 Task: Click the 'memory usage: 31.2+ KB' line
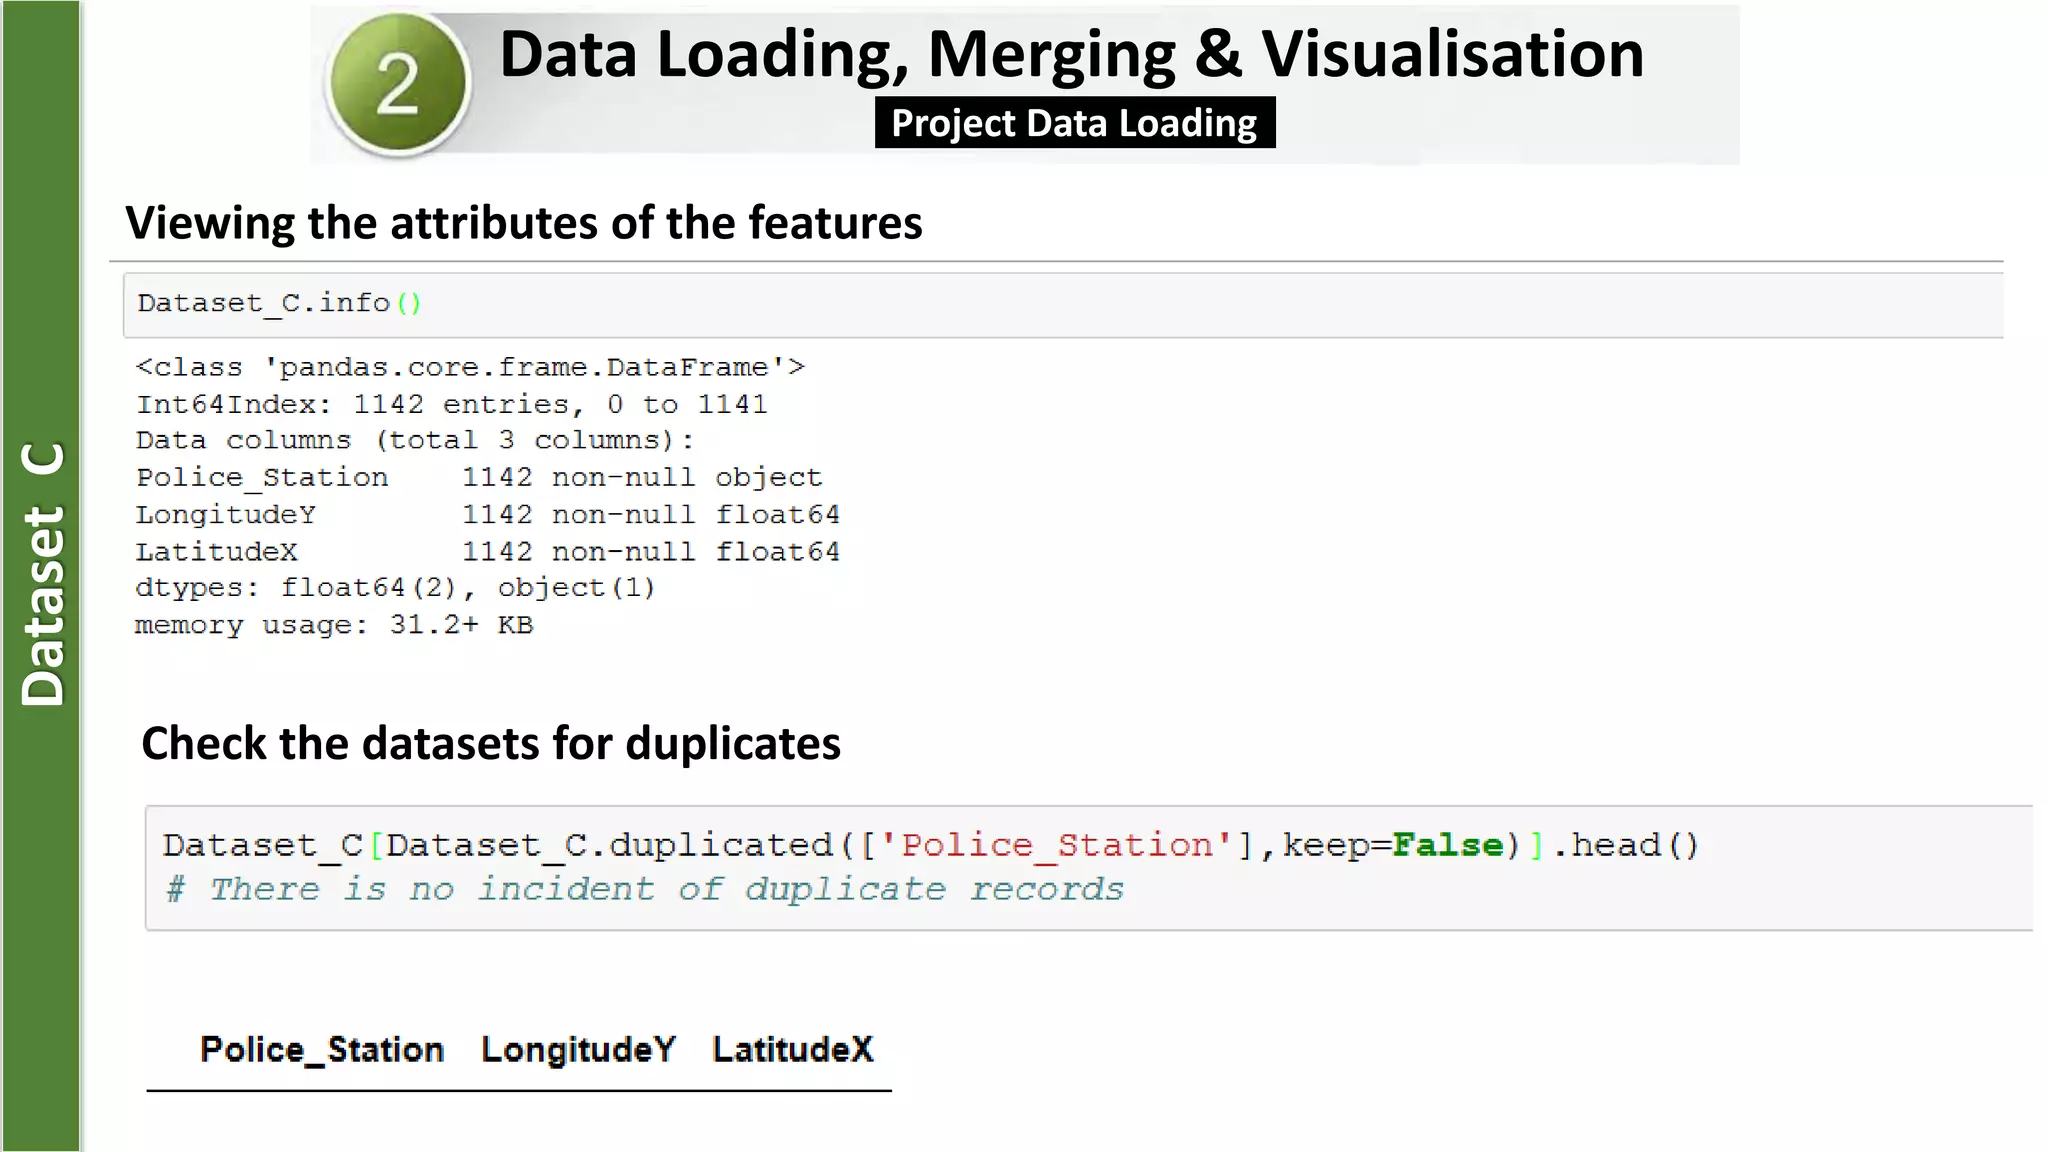pyautogui.click(x=334, y=625)
